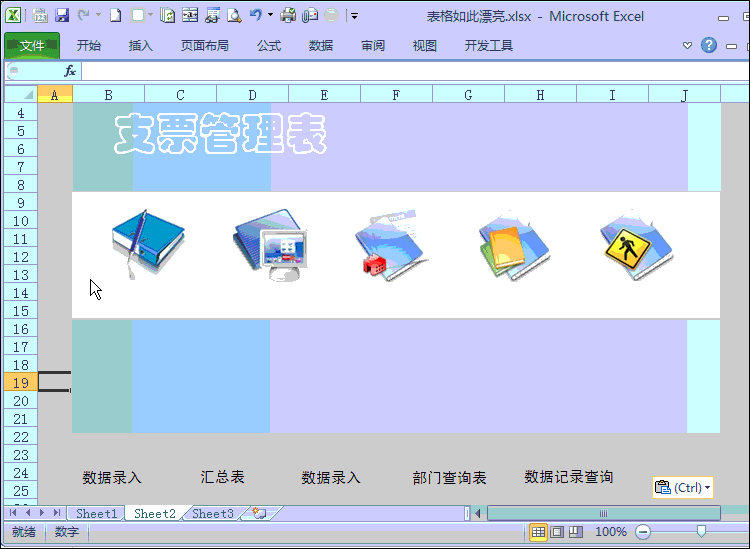Go to last sheet navigation arrow
750x549 pixels.
coord(57,513)
